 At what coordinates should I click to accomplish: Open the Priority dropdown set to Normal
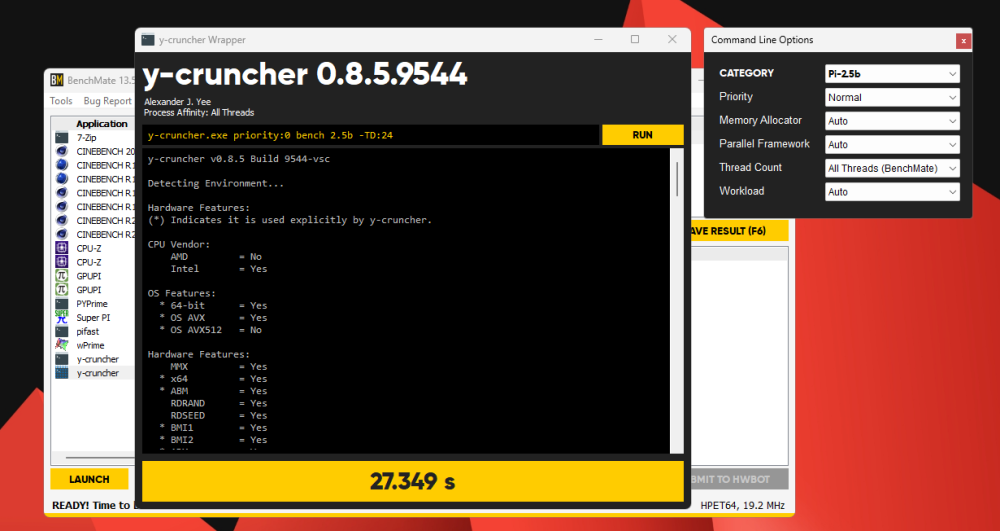892,98
